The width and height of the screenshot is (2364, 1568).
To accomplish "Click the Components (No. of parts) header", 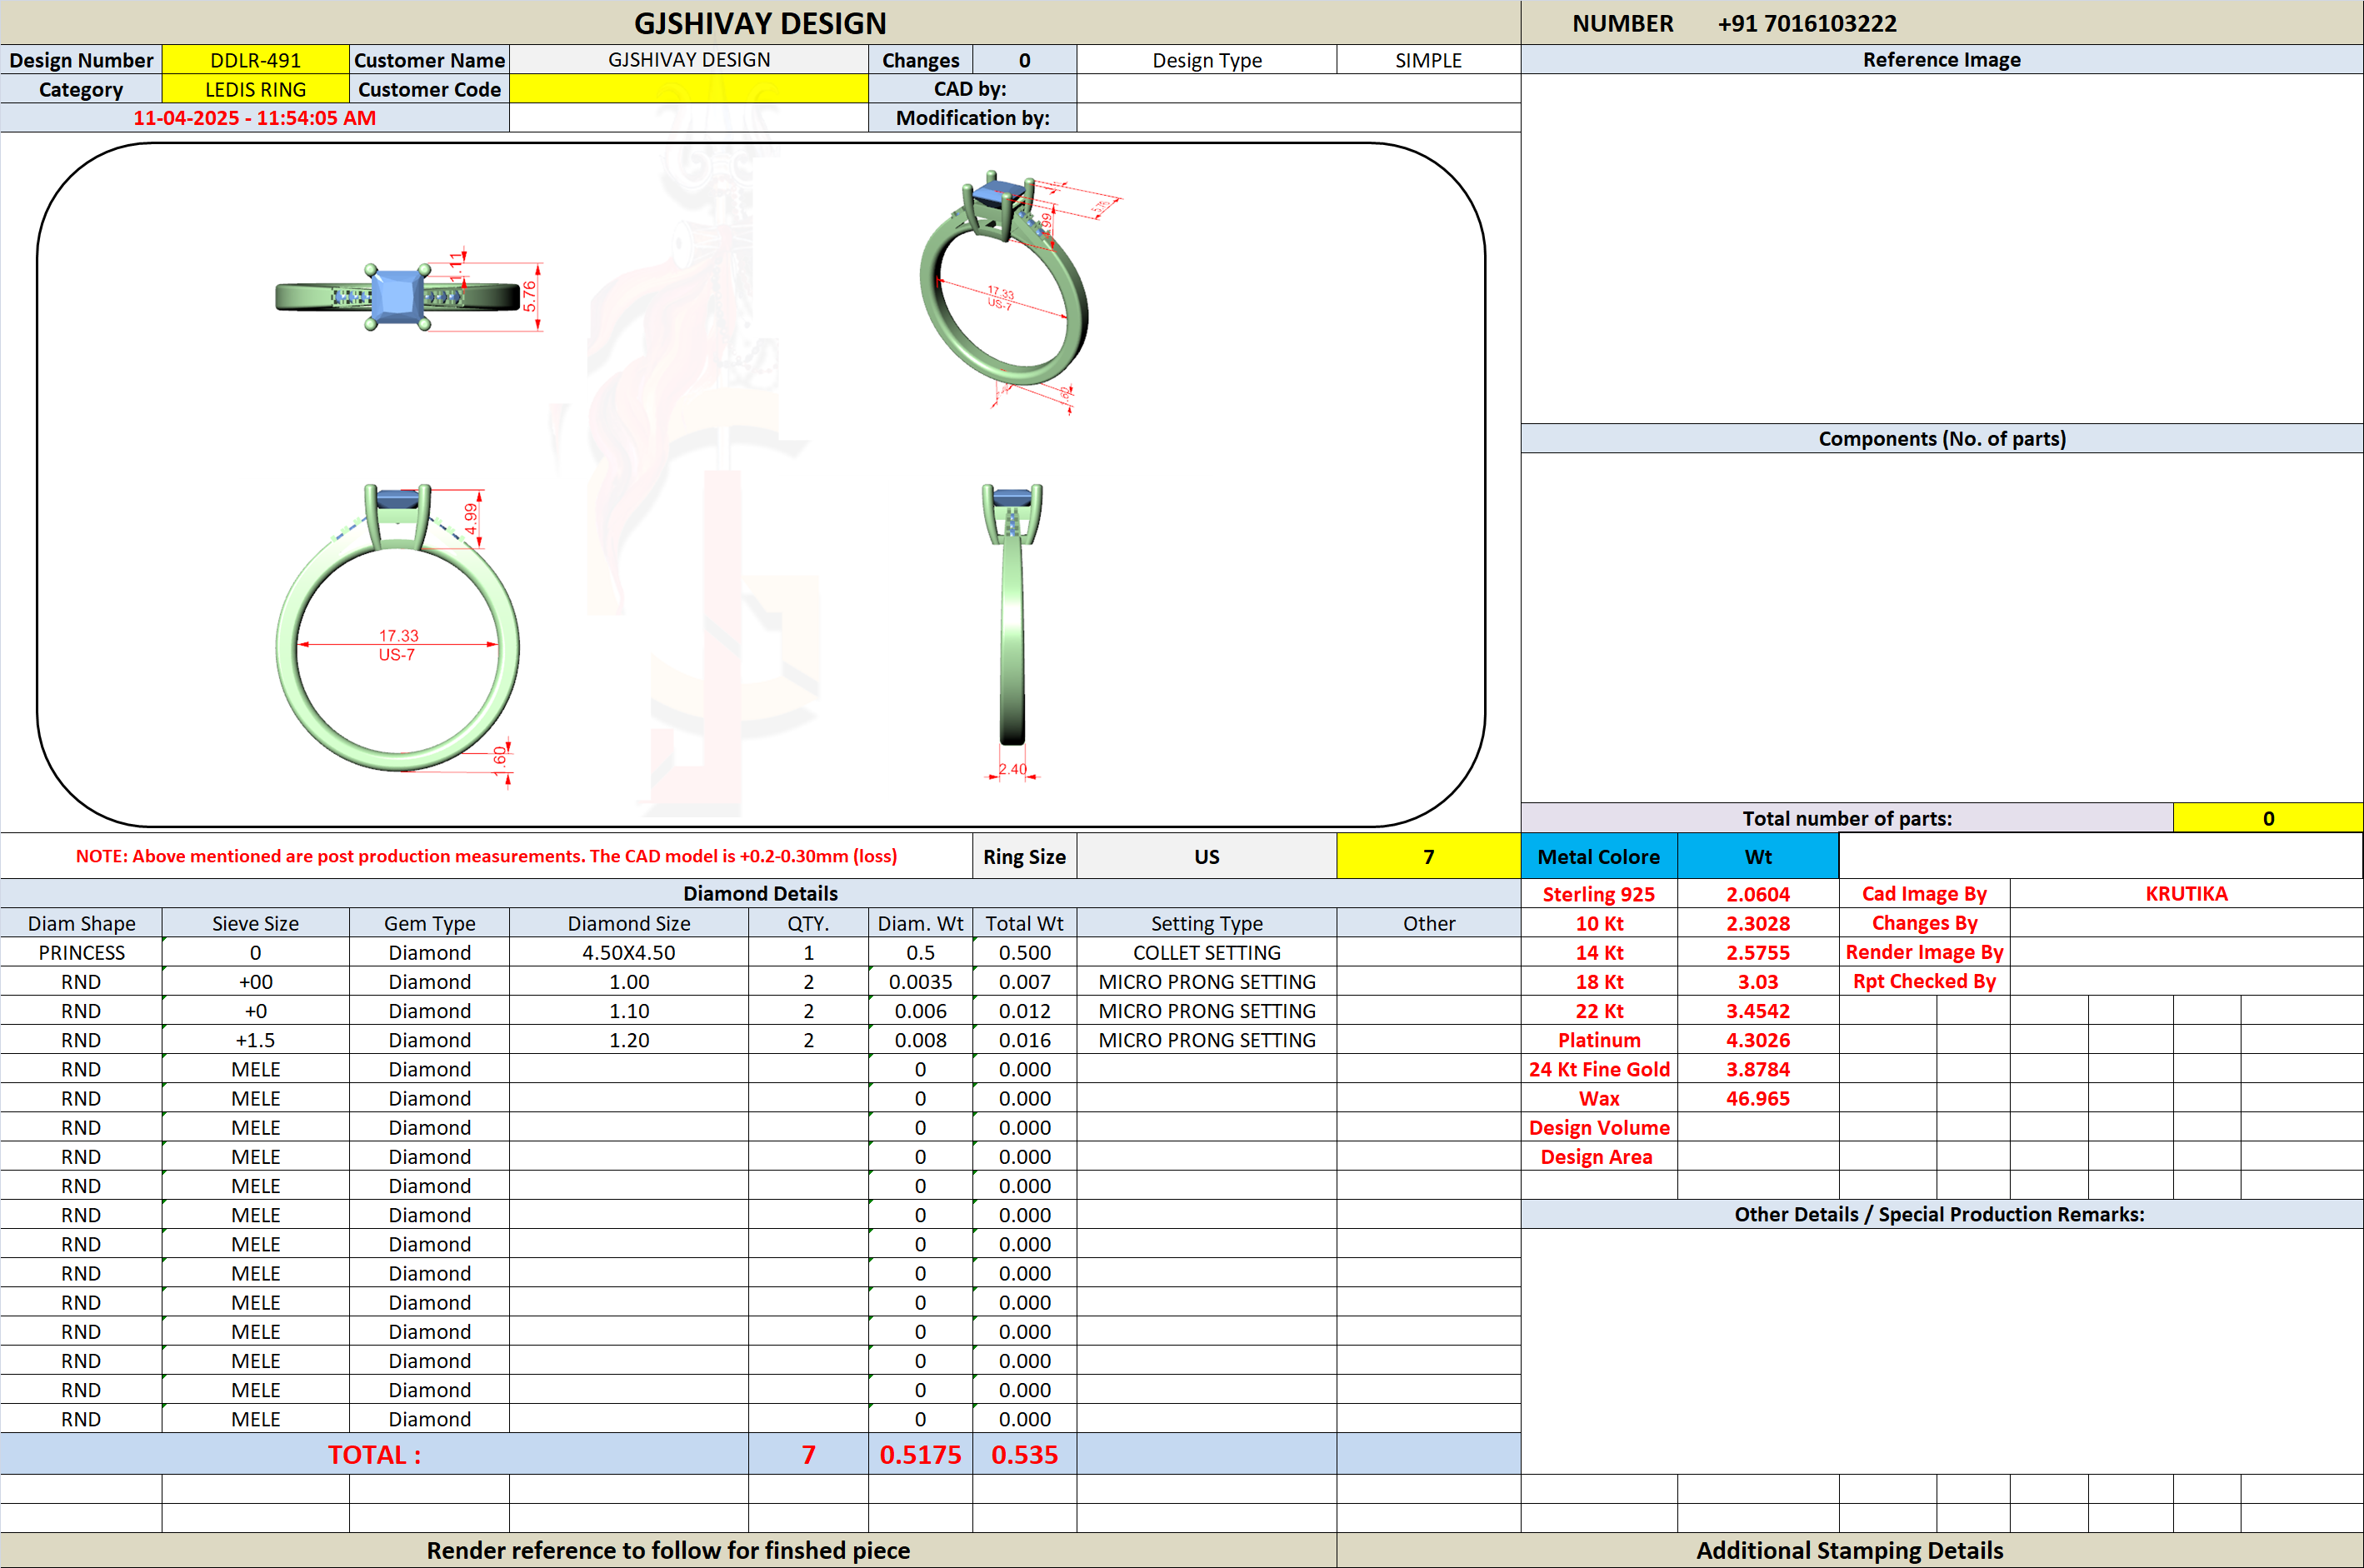I will tap(1942, 438).
